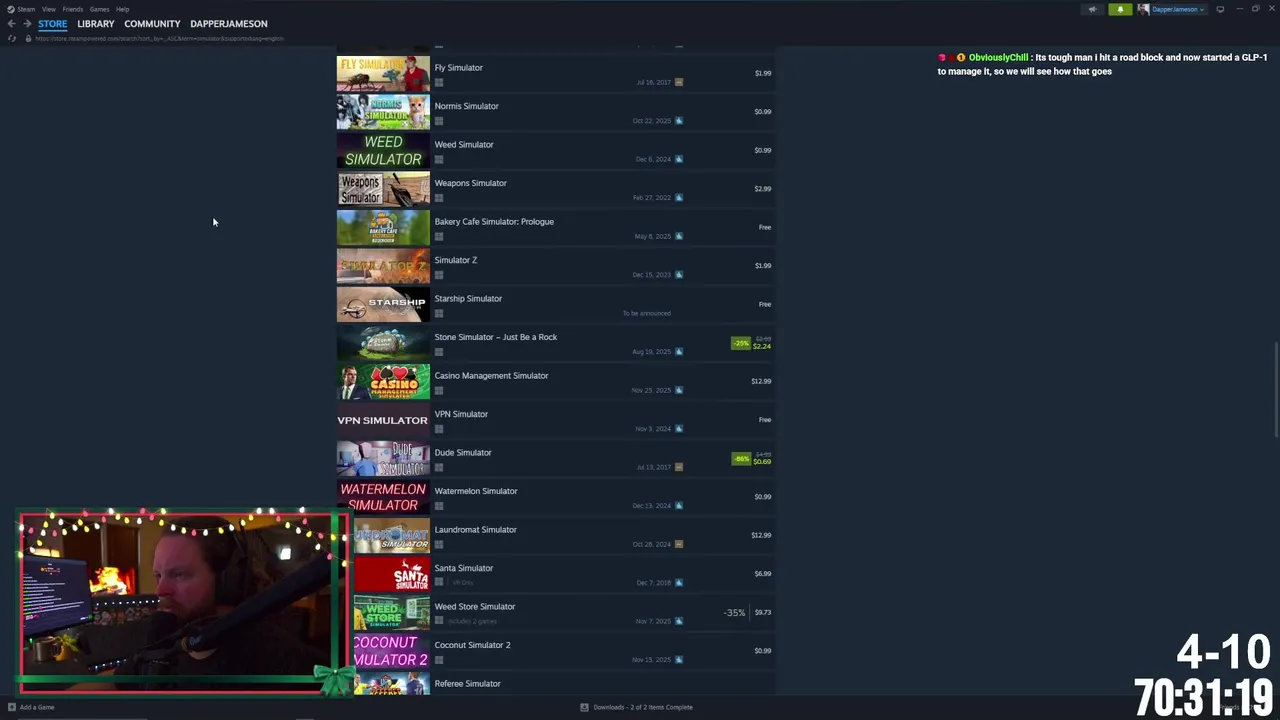Viewport: 1280px width, 720px height.
Task: Click the Coconut Simulator 2 title
Action: tap(472, 645)
